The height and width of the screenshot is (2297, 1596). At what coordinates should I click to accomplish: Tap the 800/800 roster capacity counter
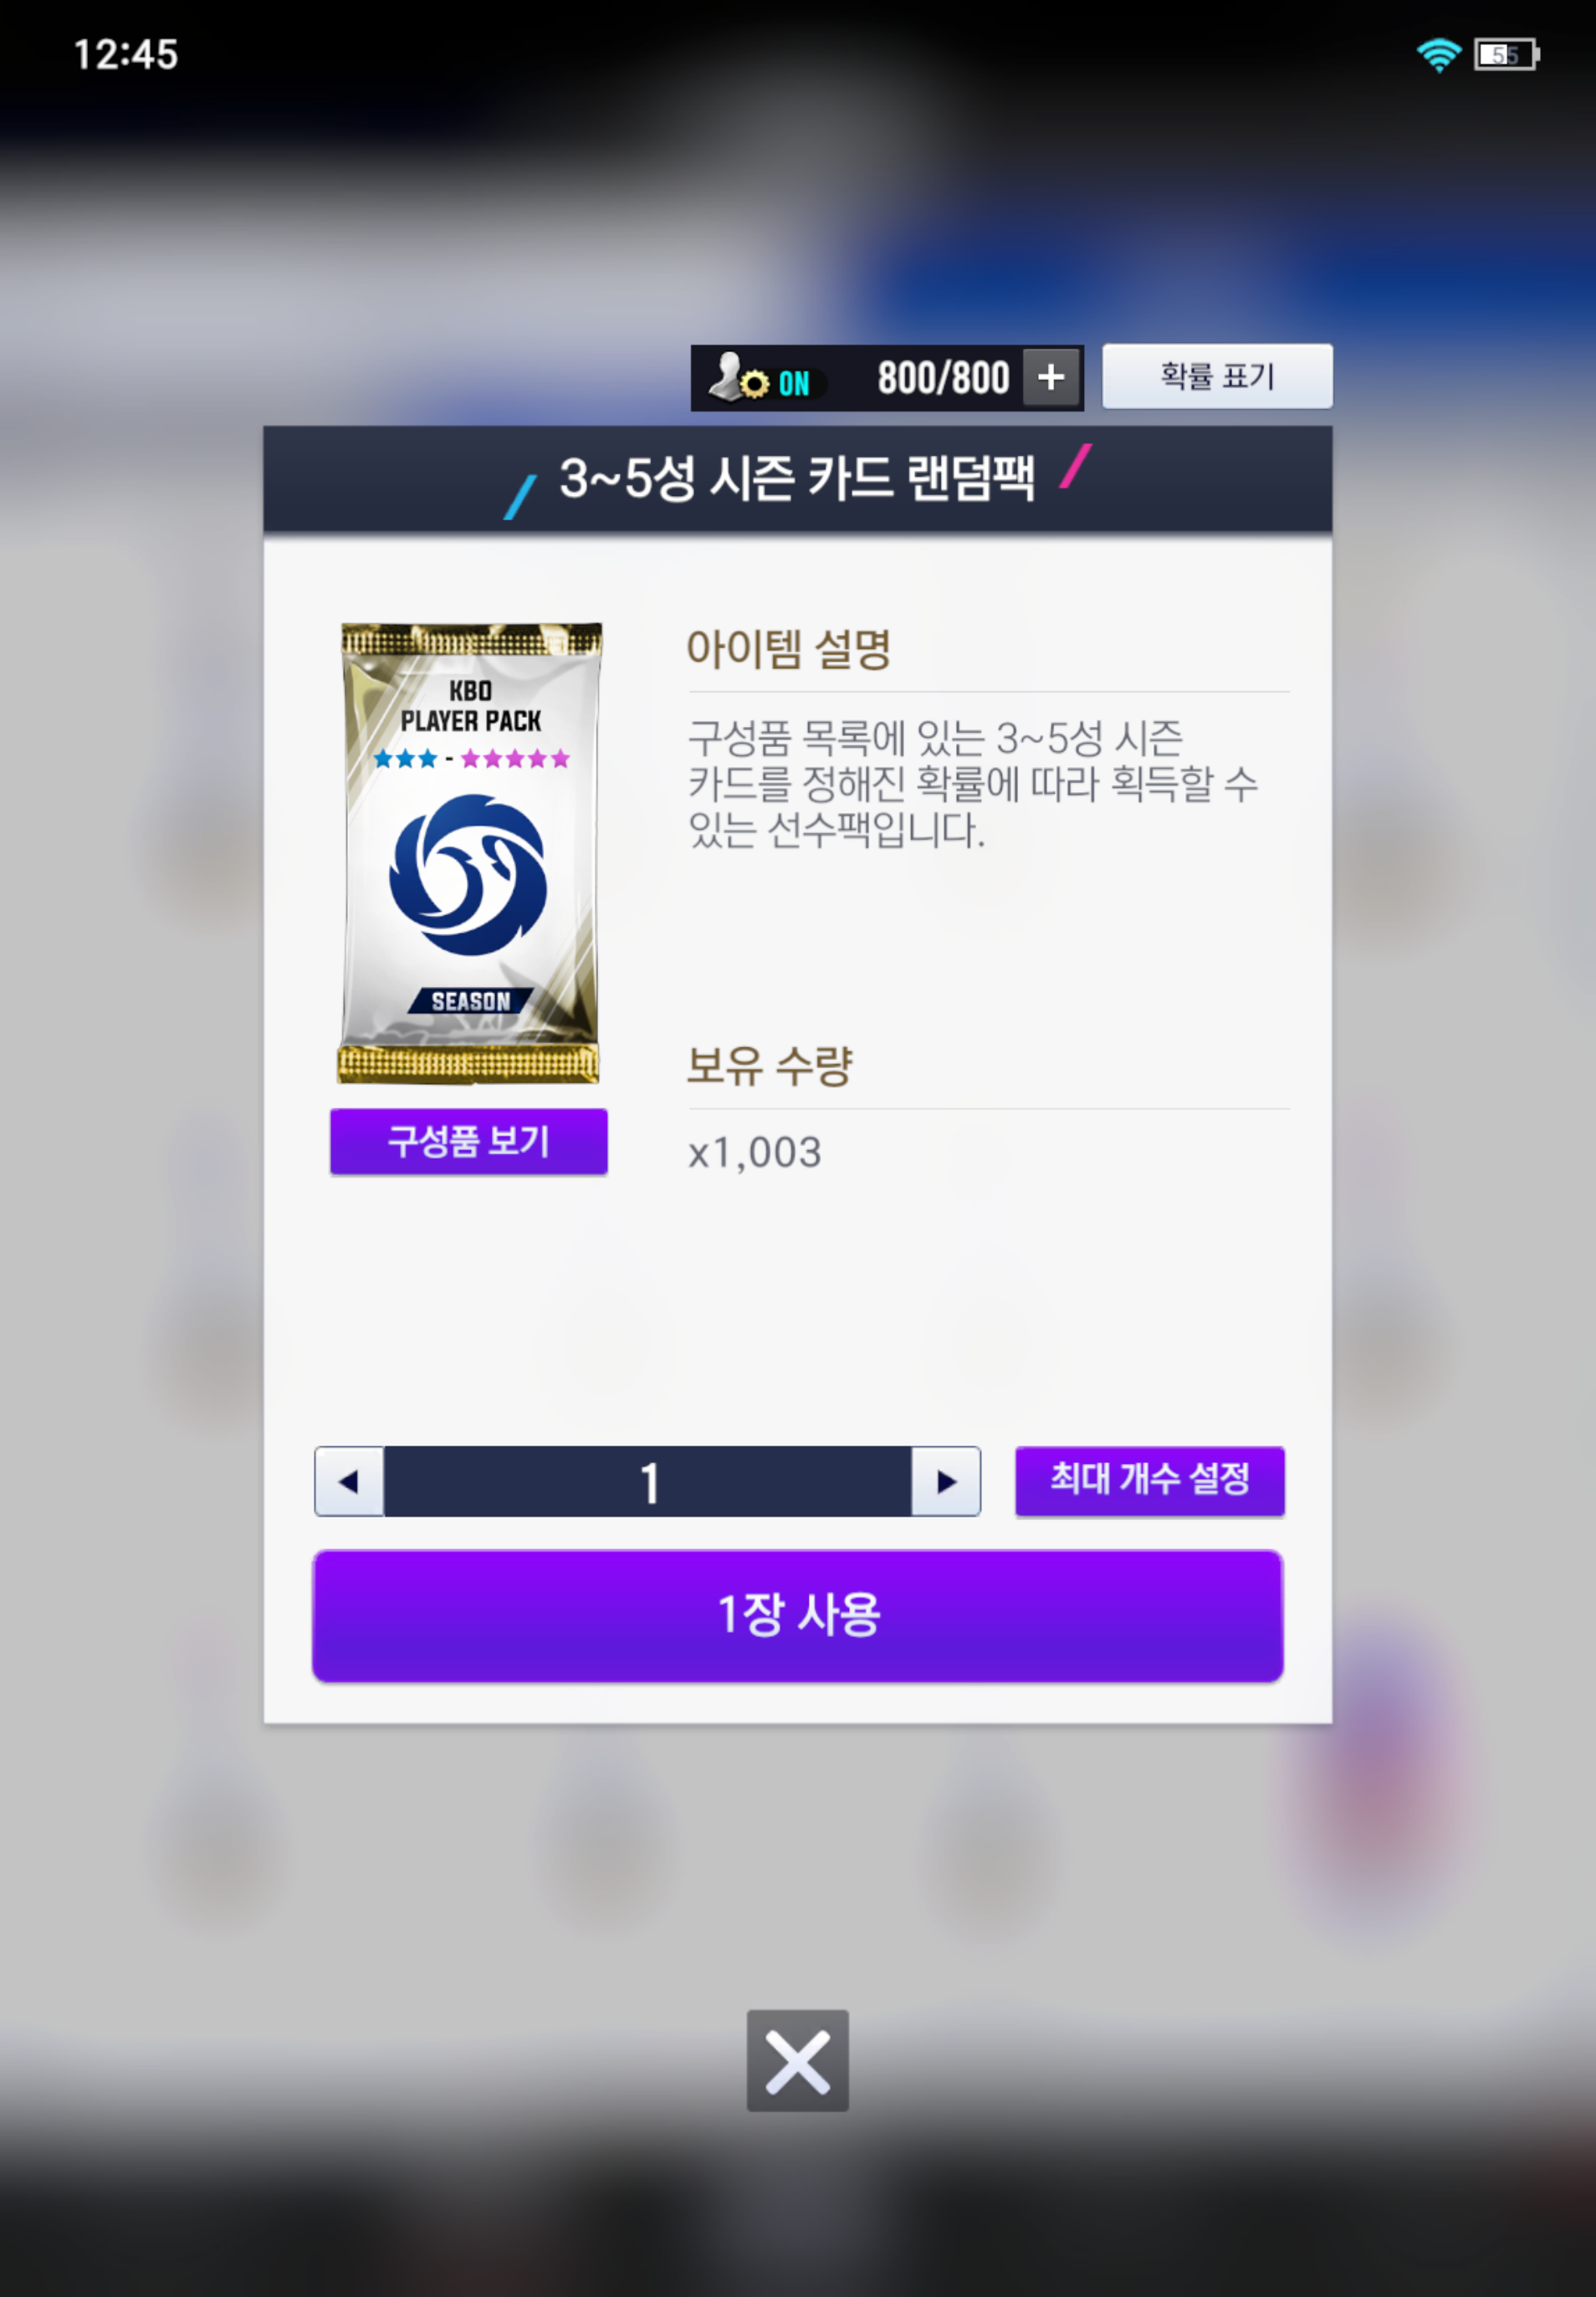(x=943, y=378)
